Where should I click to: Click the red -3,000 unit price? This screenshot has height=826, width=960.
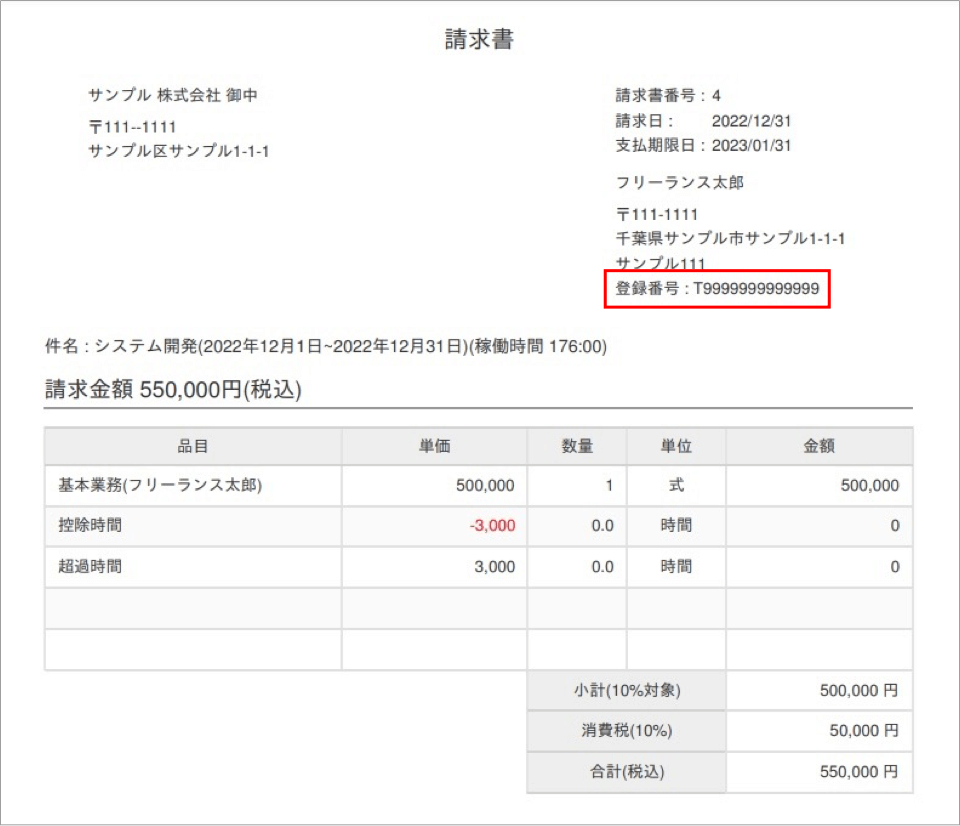pos(492,526)
